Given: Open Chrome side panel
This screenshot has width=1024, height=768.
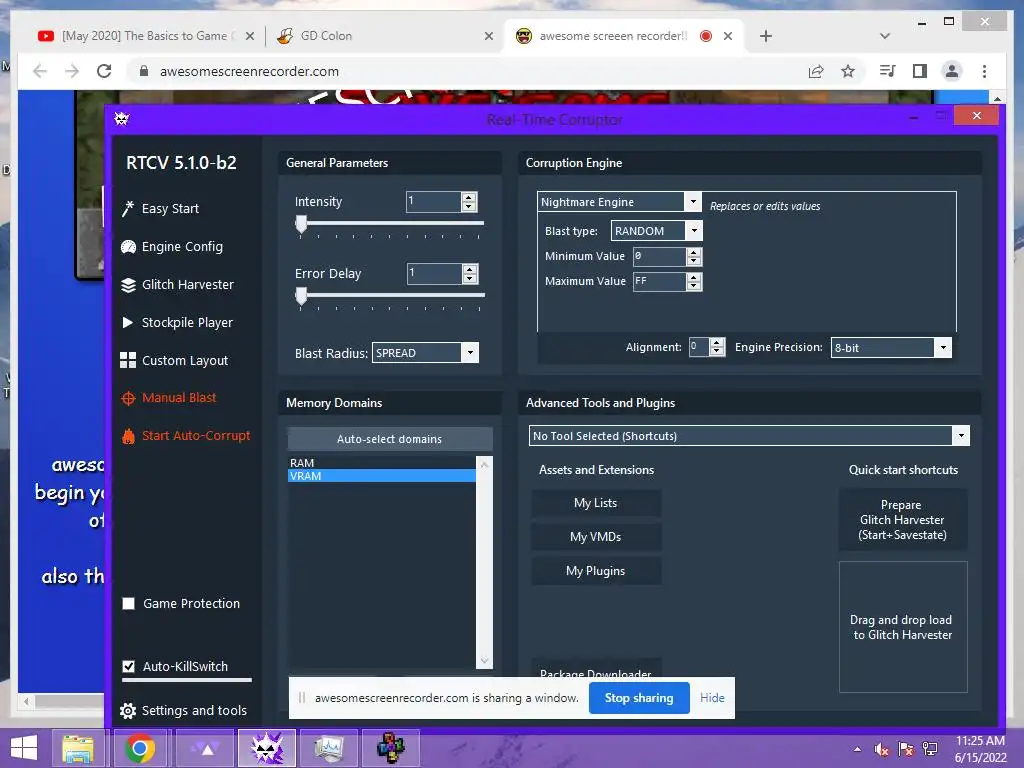Looking at the screenshot, I should 920,71.
